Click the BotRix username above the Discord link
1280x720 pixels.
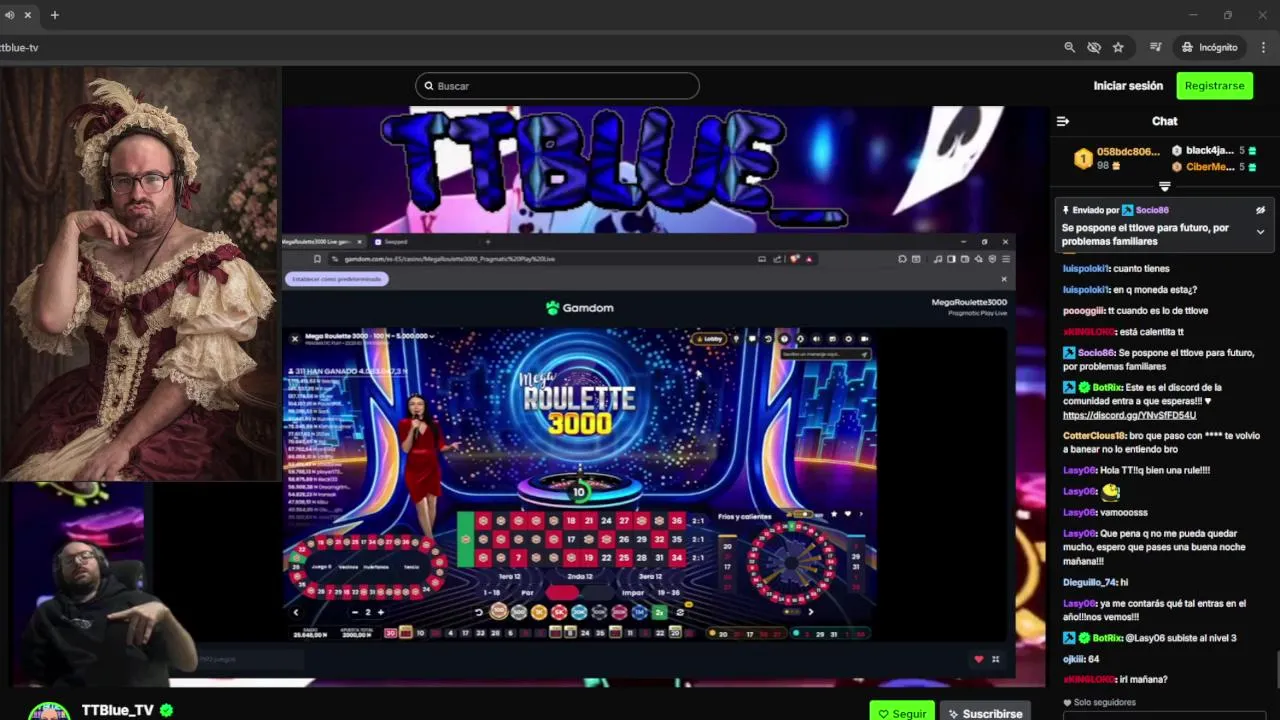(1106, 387)
